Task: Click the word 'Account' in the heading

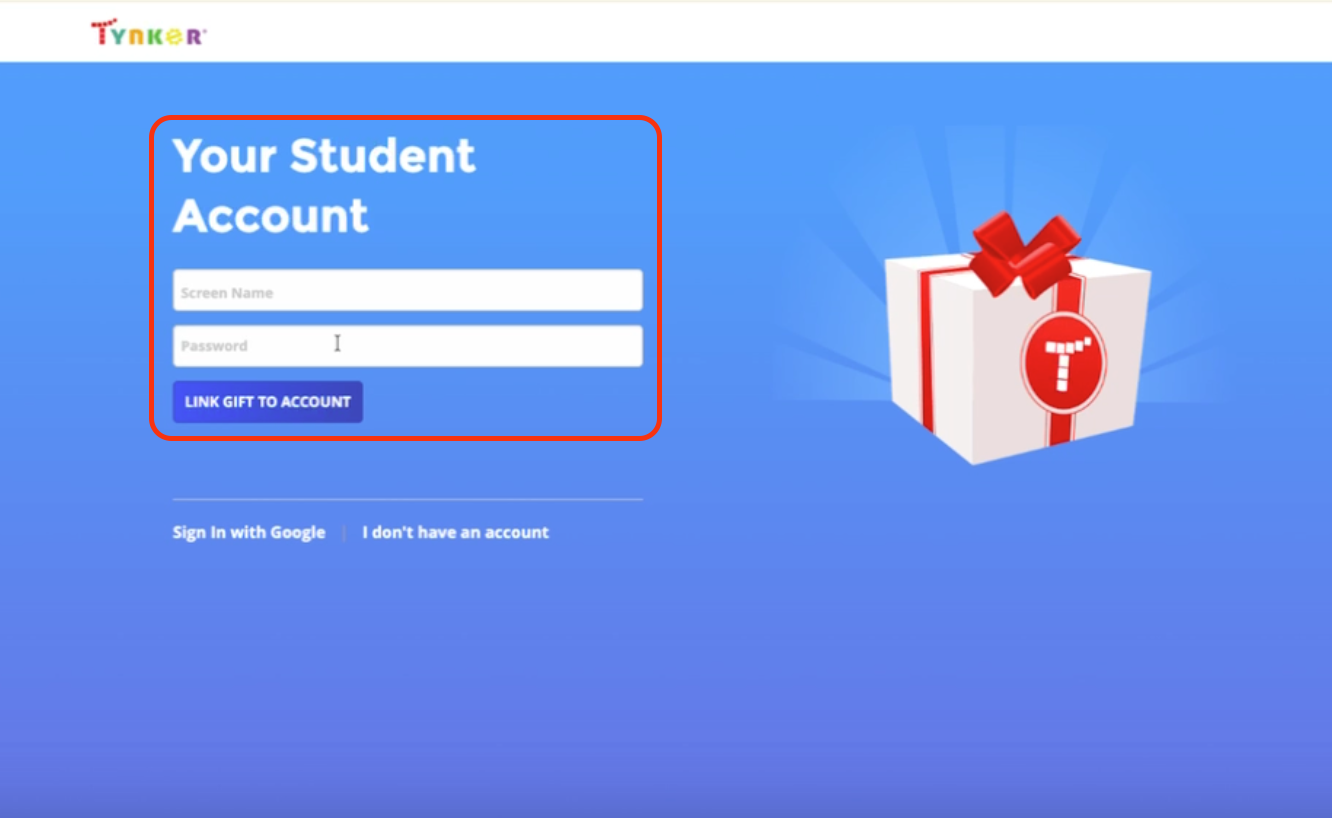Action: [x=271, y=216]
